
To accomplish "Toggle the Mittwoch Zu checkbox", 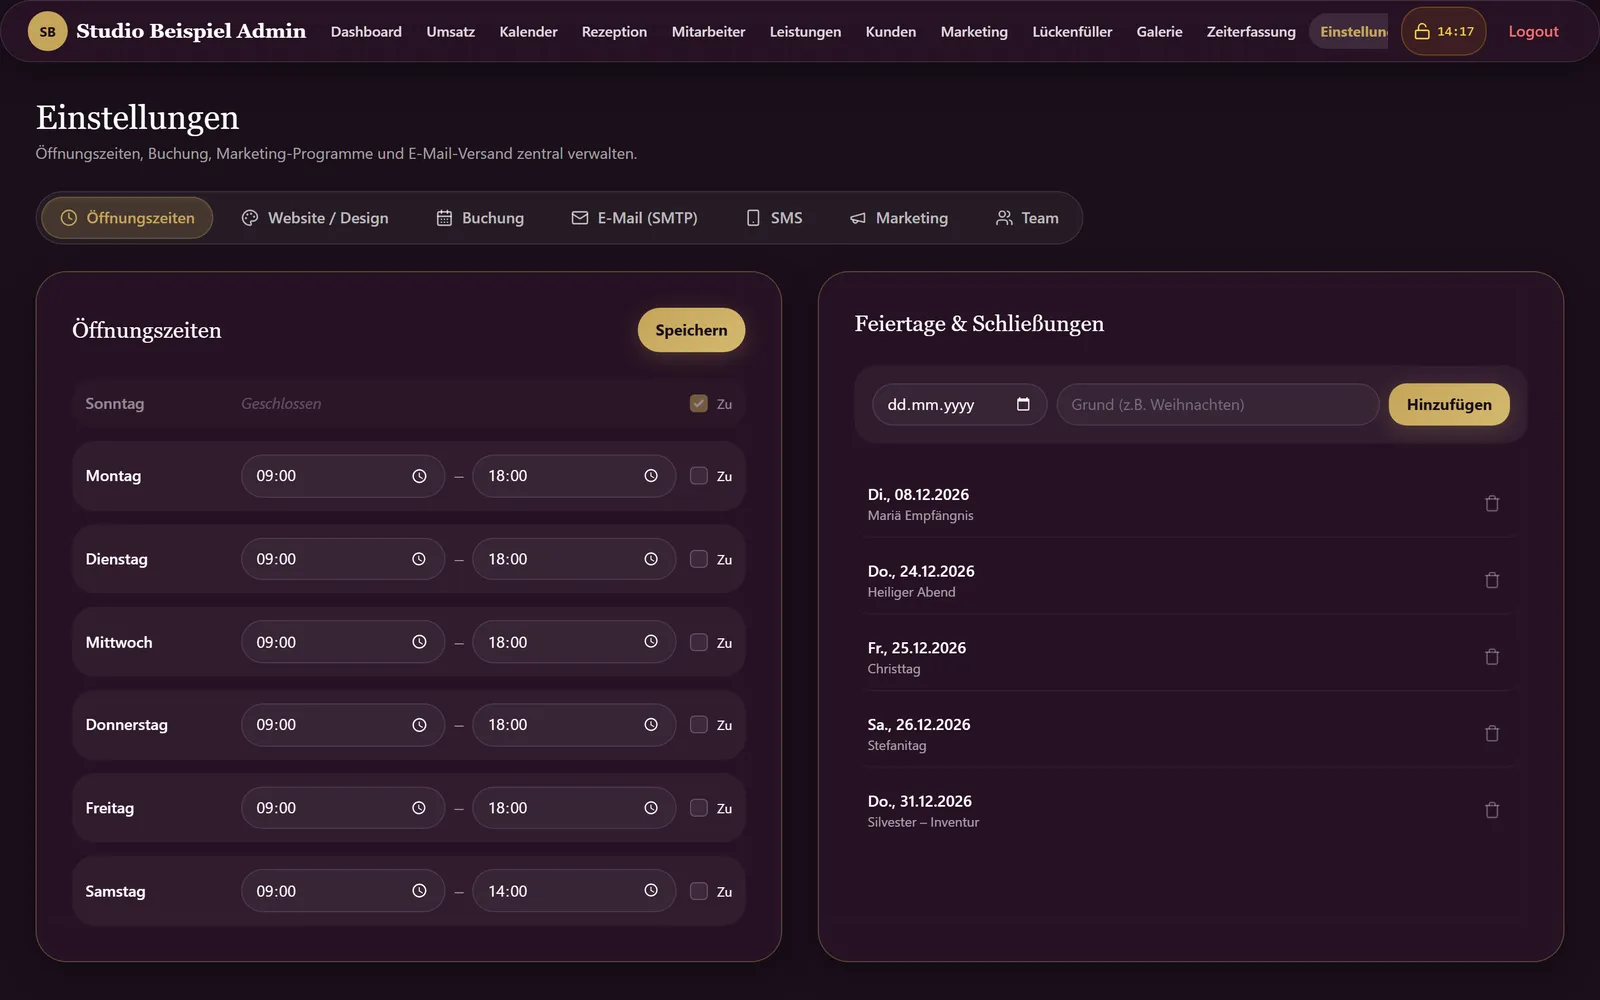I will click(698, 642).
